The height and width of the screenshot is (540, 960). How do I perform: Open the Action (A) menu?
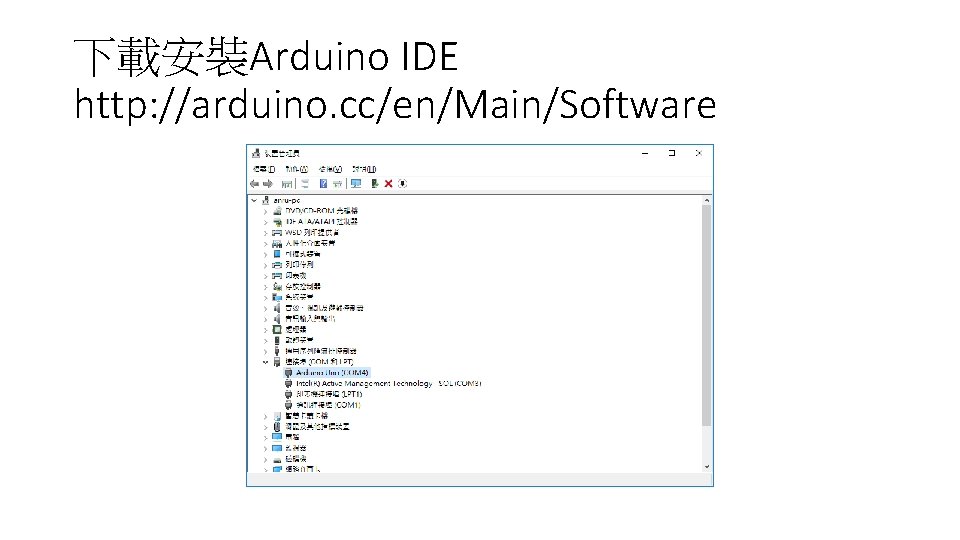[297, 169]
